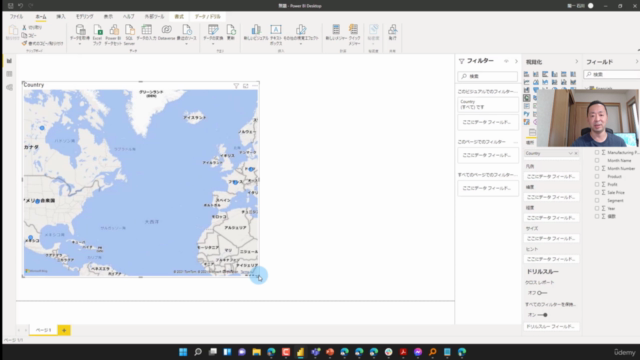This screenshot has width=640, height=360.
Task: Switch to Report view in left sidebar
Action: pos(9,61)
